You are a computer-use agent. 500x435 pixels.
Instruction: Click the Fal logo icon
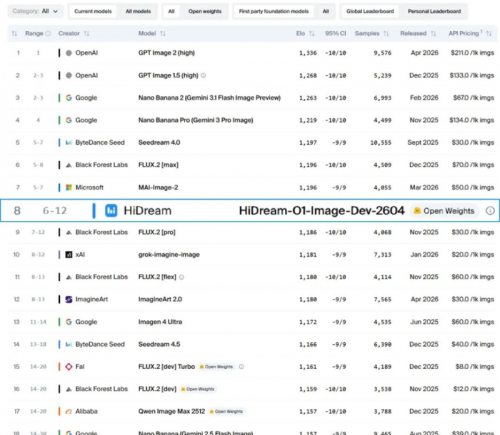69,367
